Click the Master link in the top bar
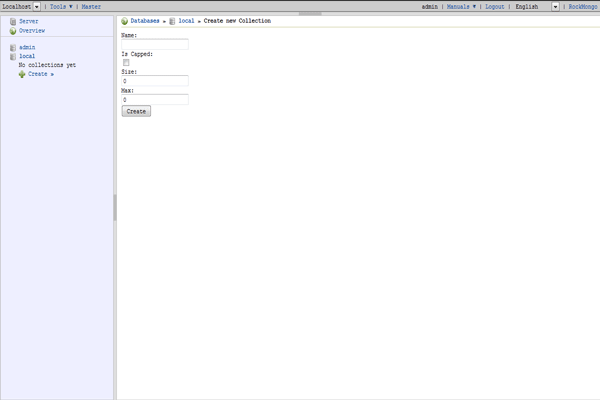 pyautogui.click(x=91, y=6)
